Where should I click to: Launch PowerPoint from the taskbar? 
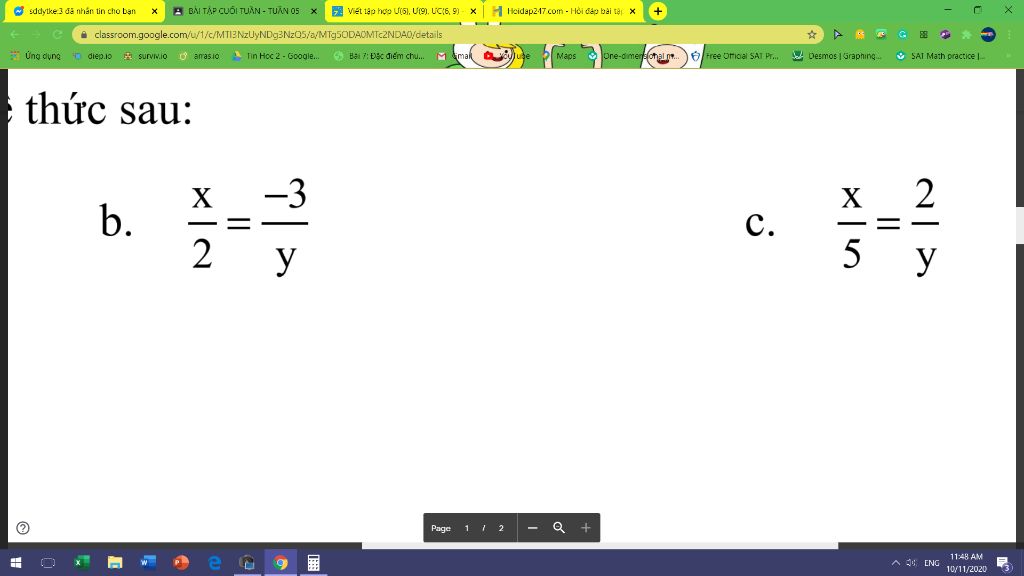(181, 562)
